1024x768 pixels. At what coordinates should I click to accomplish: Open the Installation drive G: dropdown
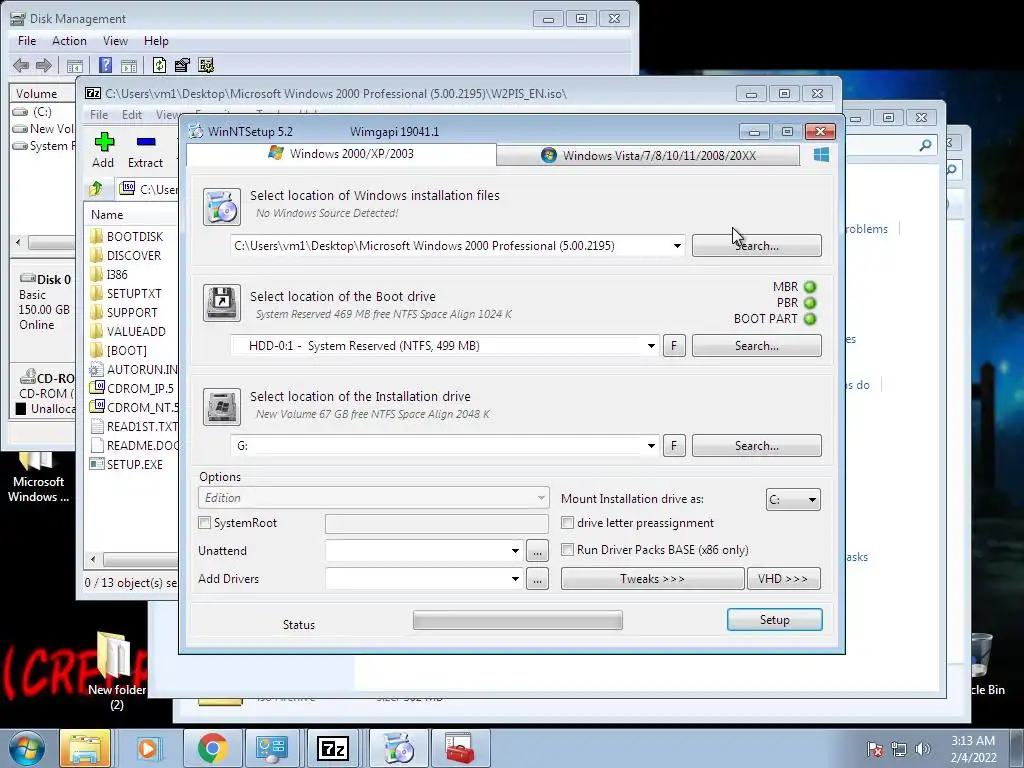click(651, 446)
